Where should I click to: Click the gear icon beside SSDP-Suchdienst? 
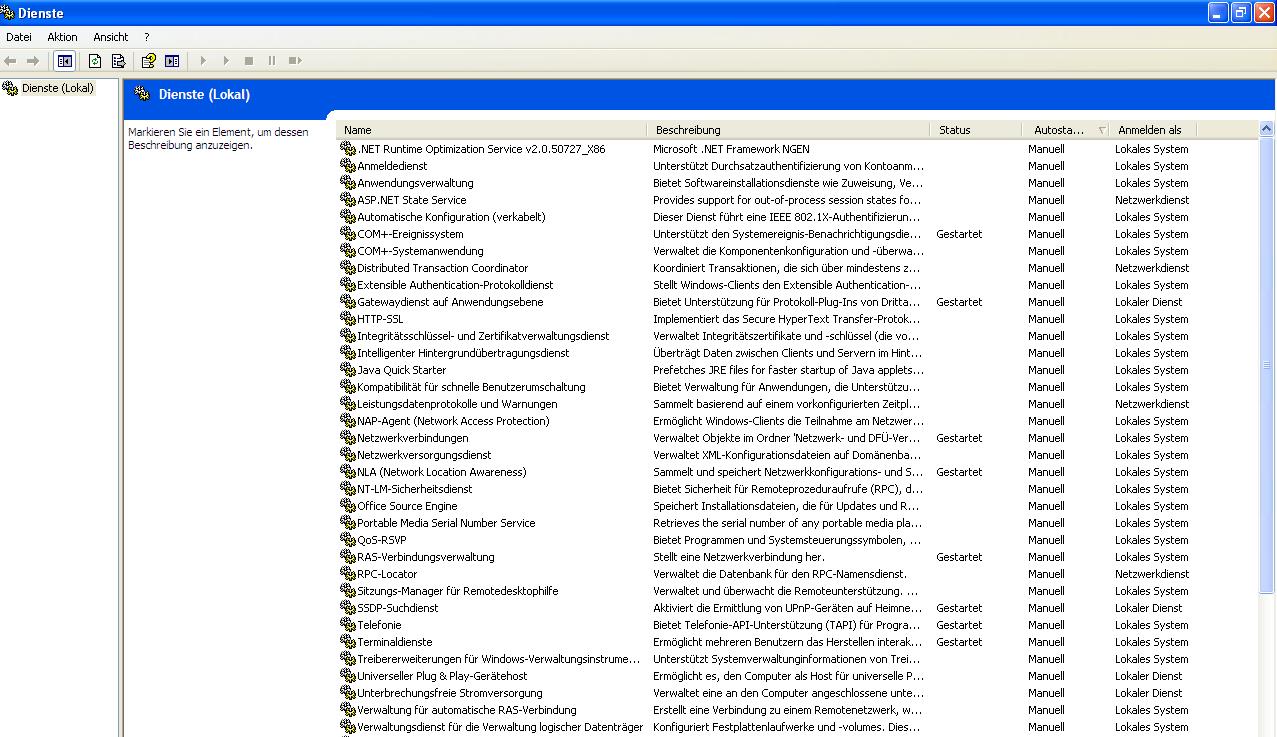coord(348,608)
